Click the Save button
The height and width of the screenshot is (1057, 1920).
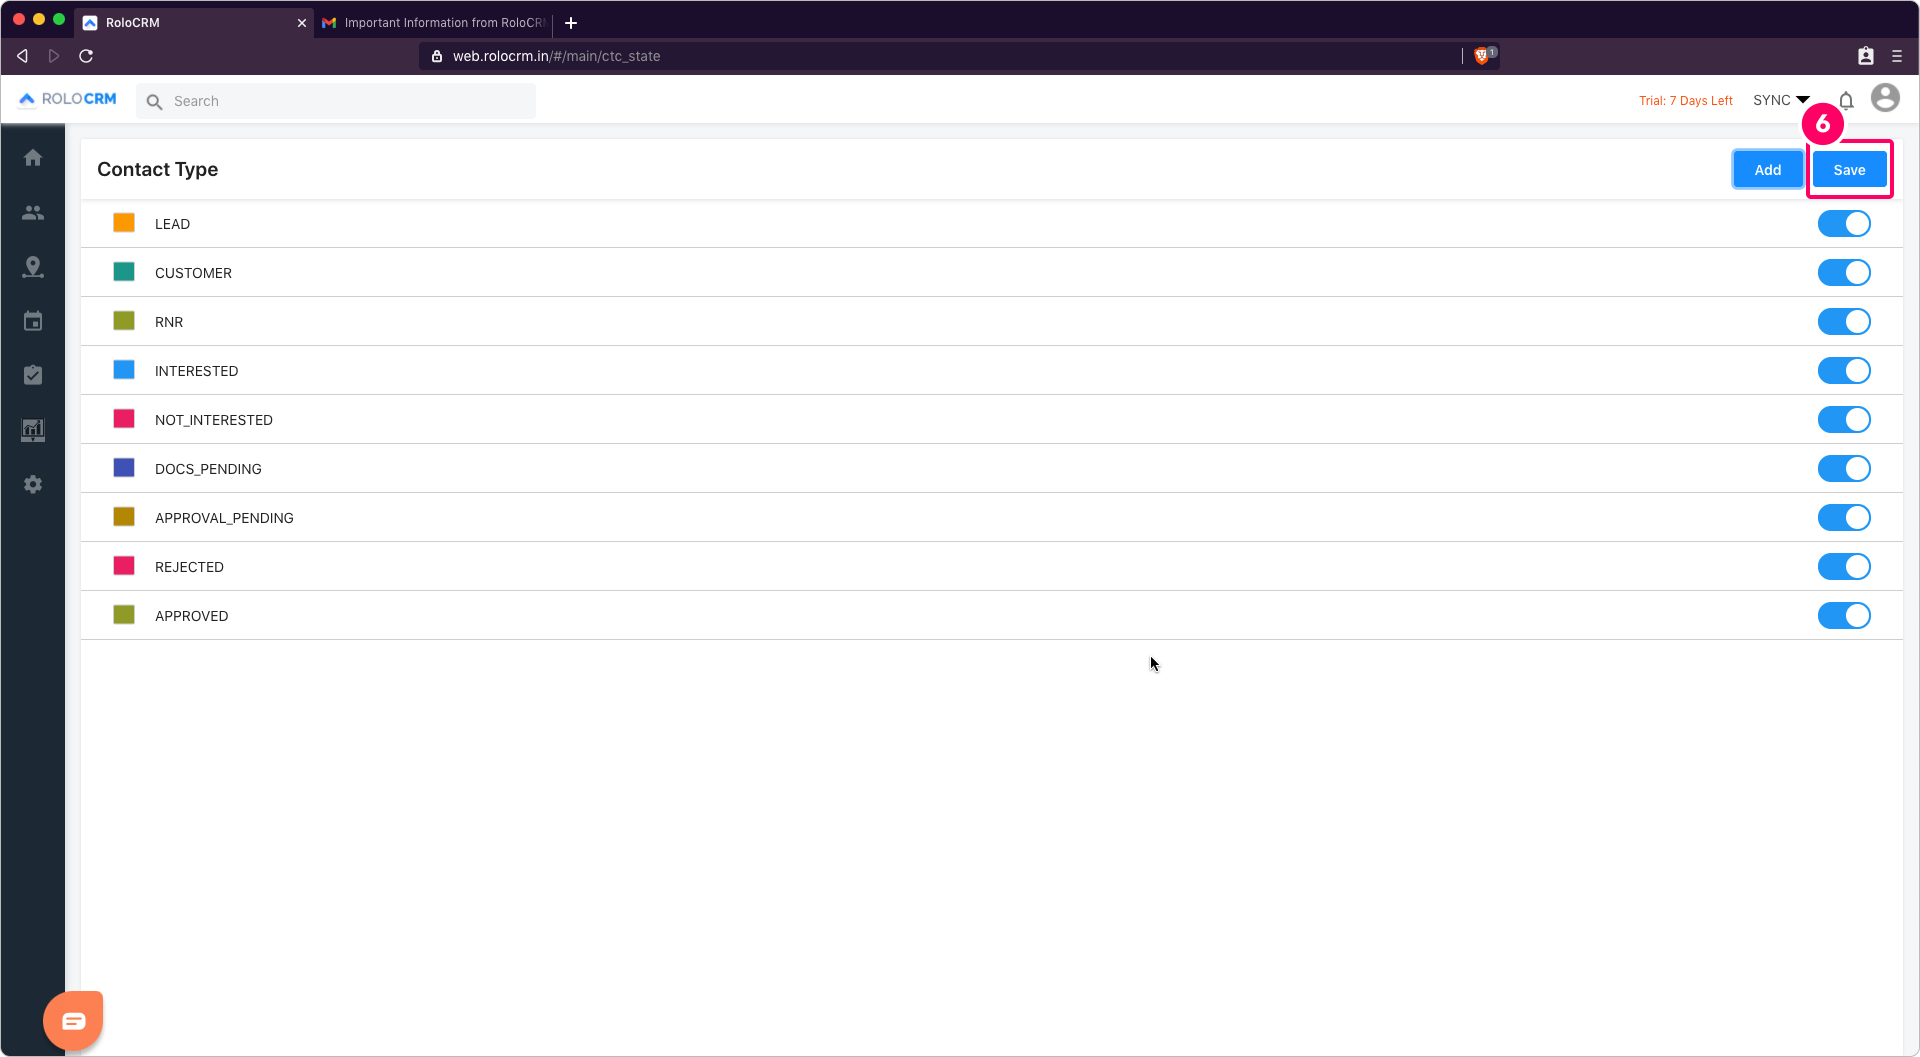coord(1849,170)
